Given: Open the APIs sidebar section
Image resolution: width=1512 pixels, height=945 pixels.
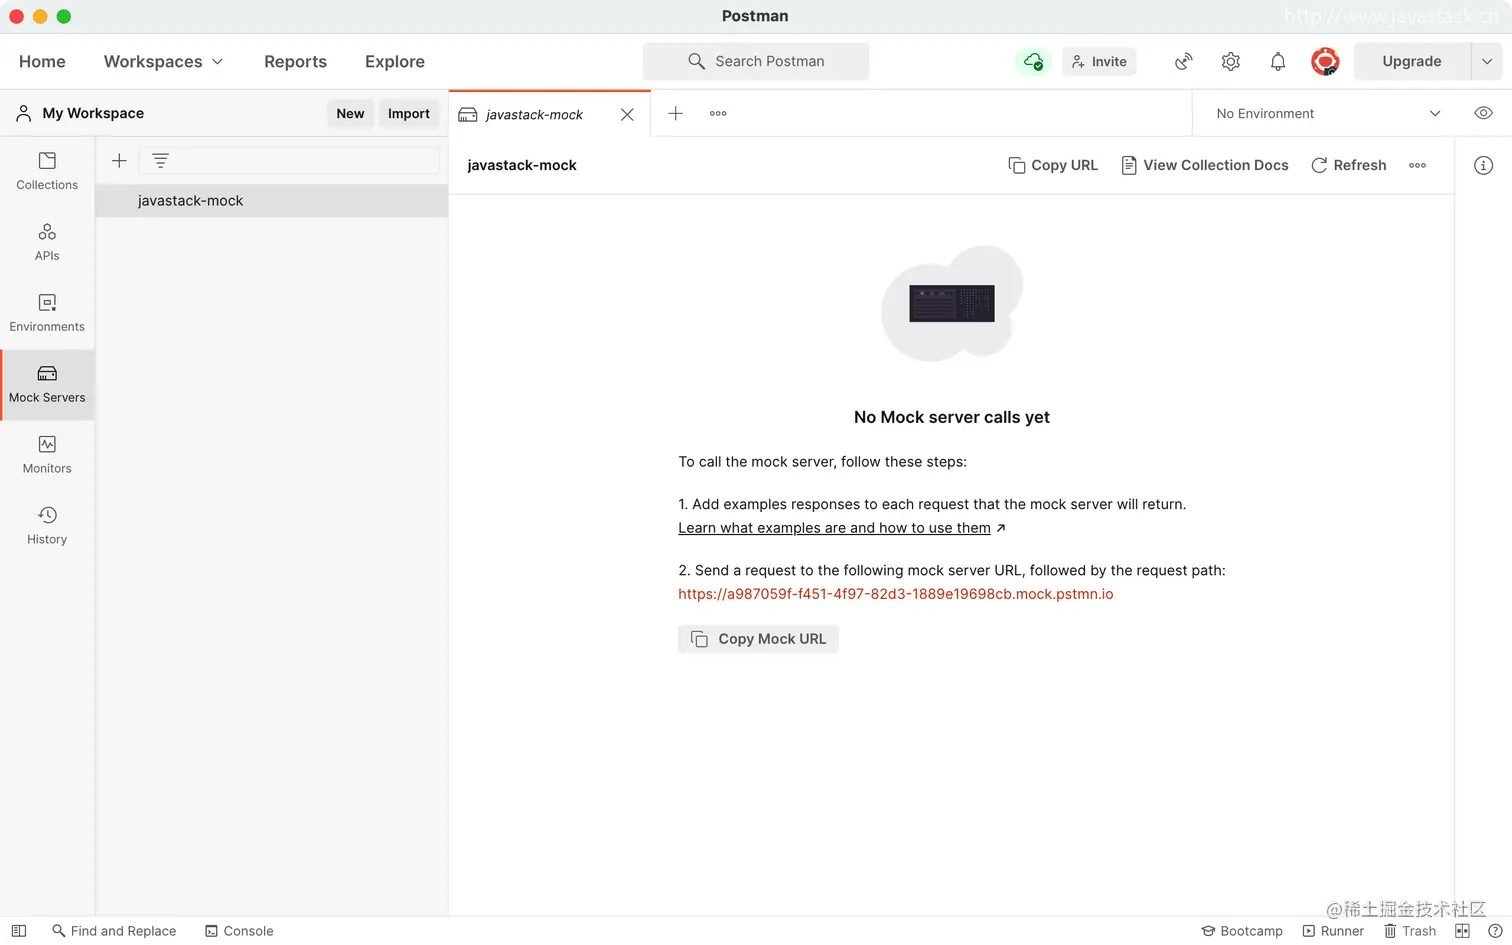Looking at the screenshot, I should [47, 242].
